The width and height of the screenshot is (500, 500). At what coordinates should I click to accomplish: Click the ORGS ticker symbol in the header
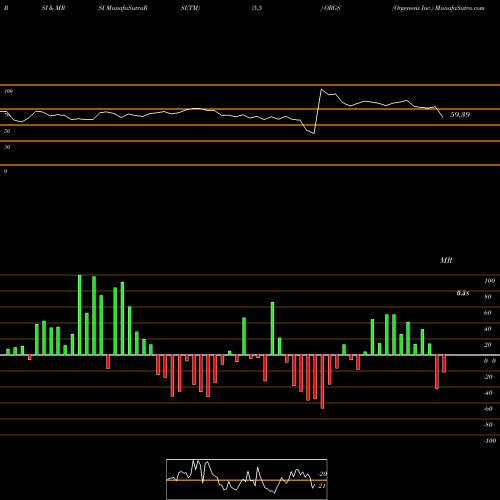point(332,8)
